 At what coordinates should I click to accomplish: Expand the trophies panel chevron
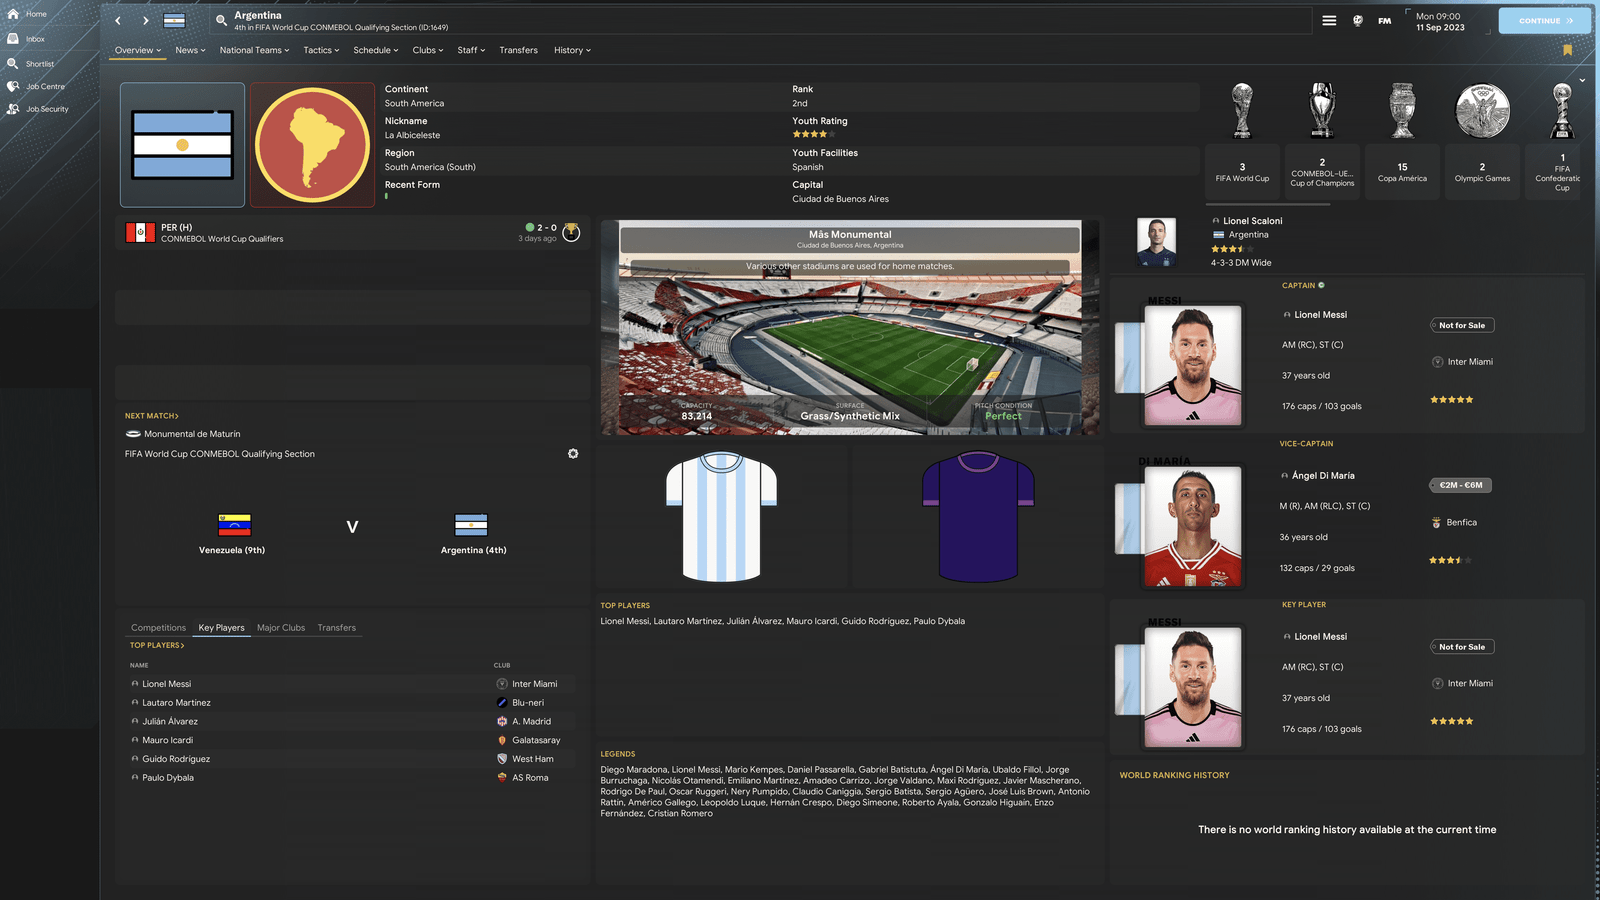tap(1582, 80)
